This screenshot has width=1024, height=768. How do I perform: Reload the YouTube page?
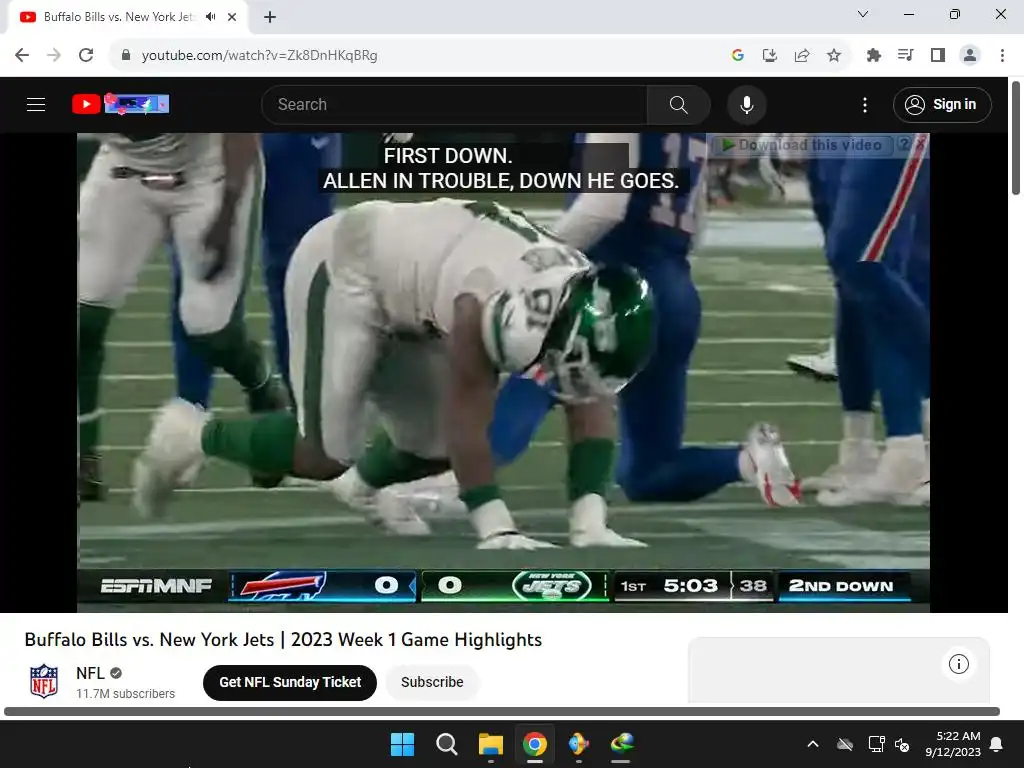coord(86,56)
